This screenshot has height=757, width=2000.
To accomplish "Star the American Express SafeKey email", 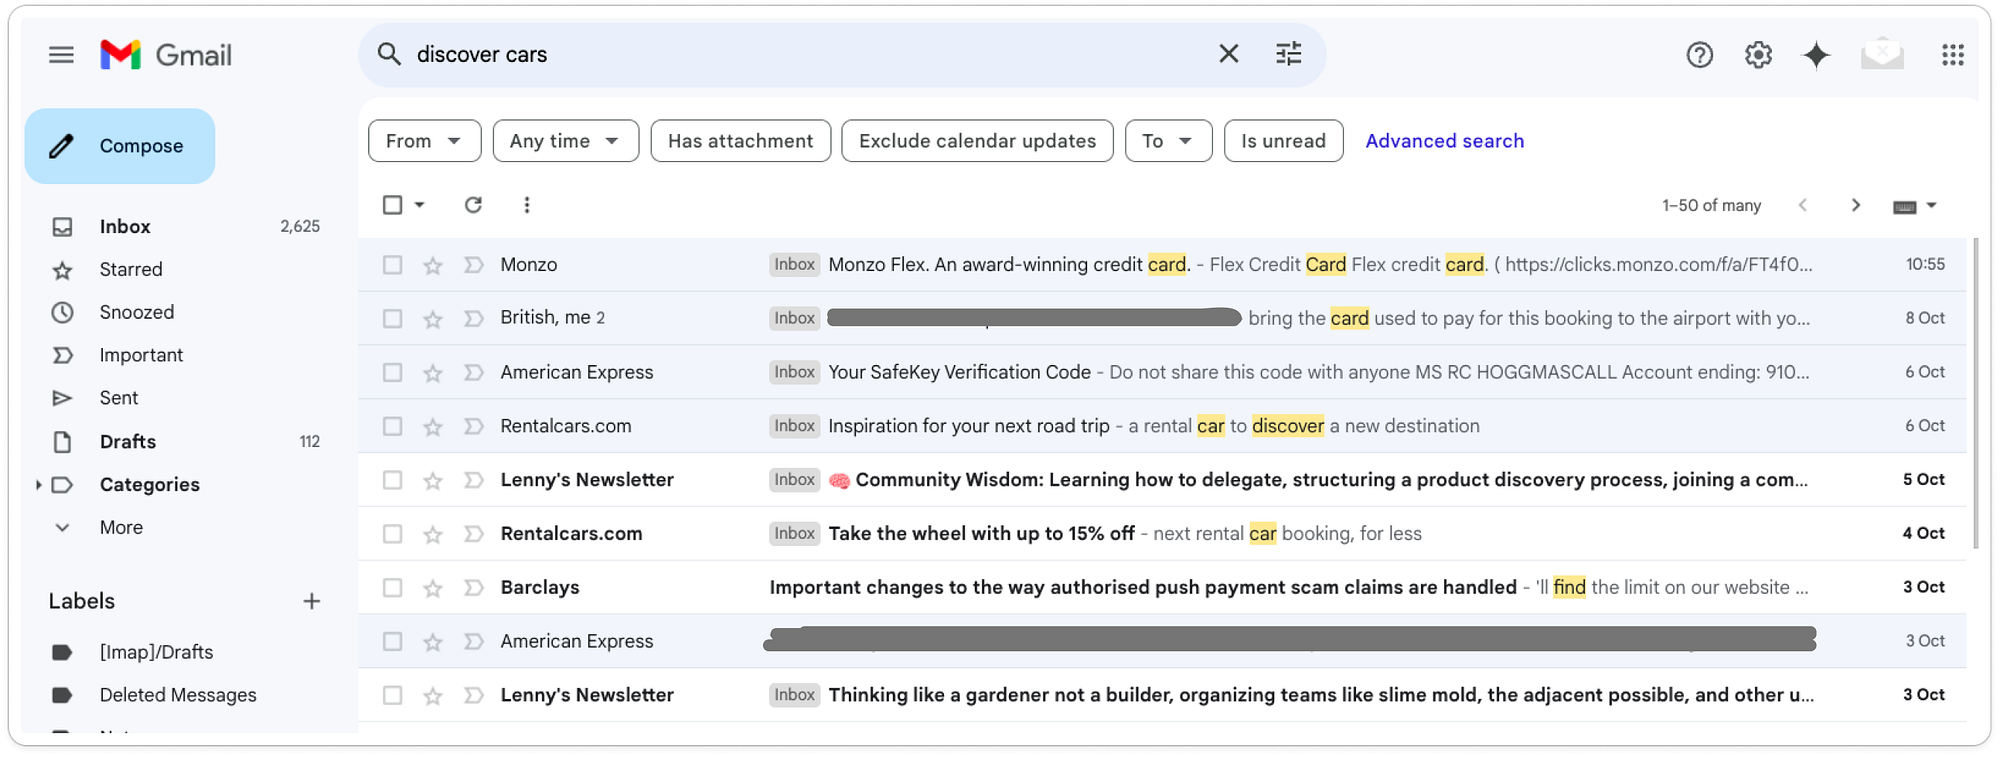I will point(432,373).
